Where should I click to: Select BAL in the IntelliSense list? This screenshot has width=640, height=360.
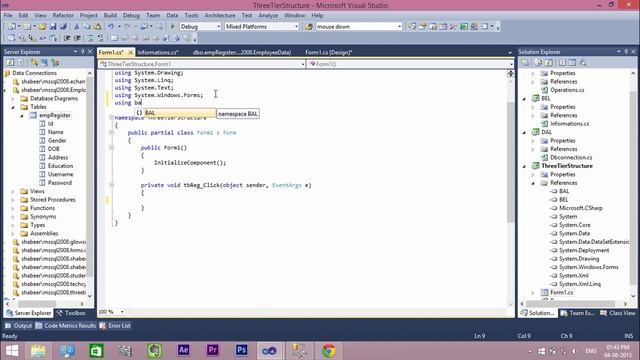pos(176,113)
